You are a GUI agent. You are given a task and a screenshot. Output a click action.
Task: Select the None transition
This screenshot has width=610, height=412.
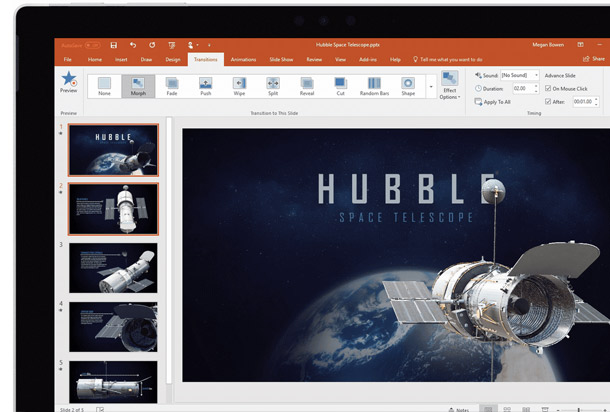point(104,86)
